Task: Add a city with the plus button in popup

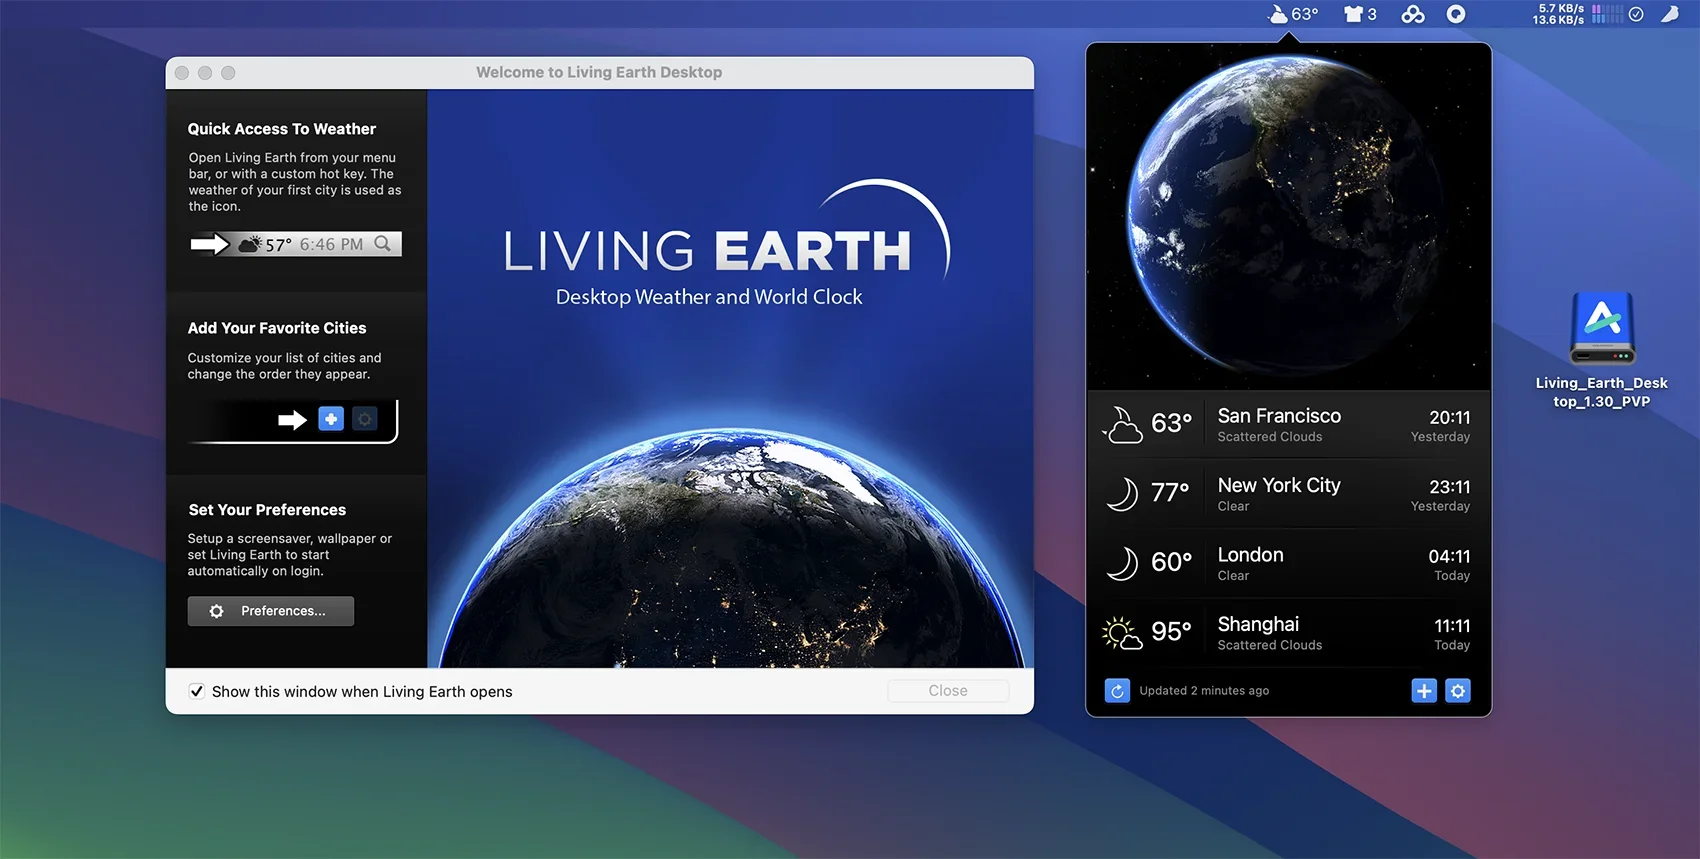Action: (1424, 691)
